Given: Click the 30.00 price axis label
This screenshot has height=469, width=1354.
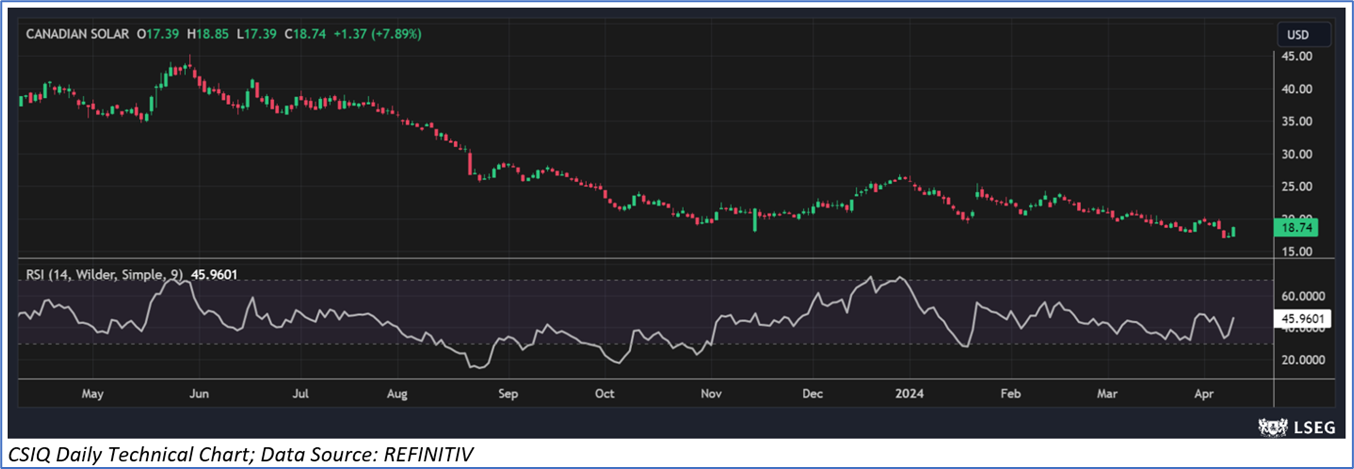Looking at the screenshot, I should click(1296, 154).
